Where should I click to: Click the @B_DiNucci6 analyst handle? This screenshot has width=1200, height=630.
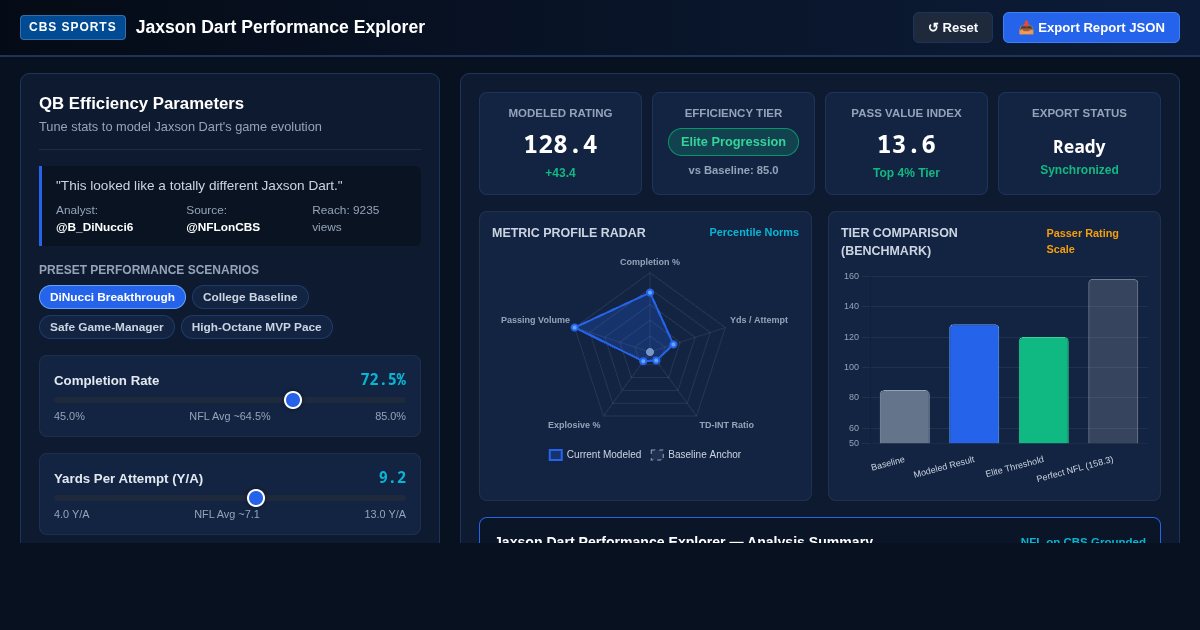(94, 227)
